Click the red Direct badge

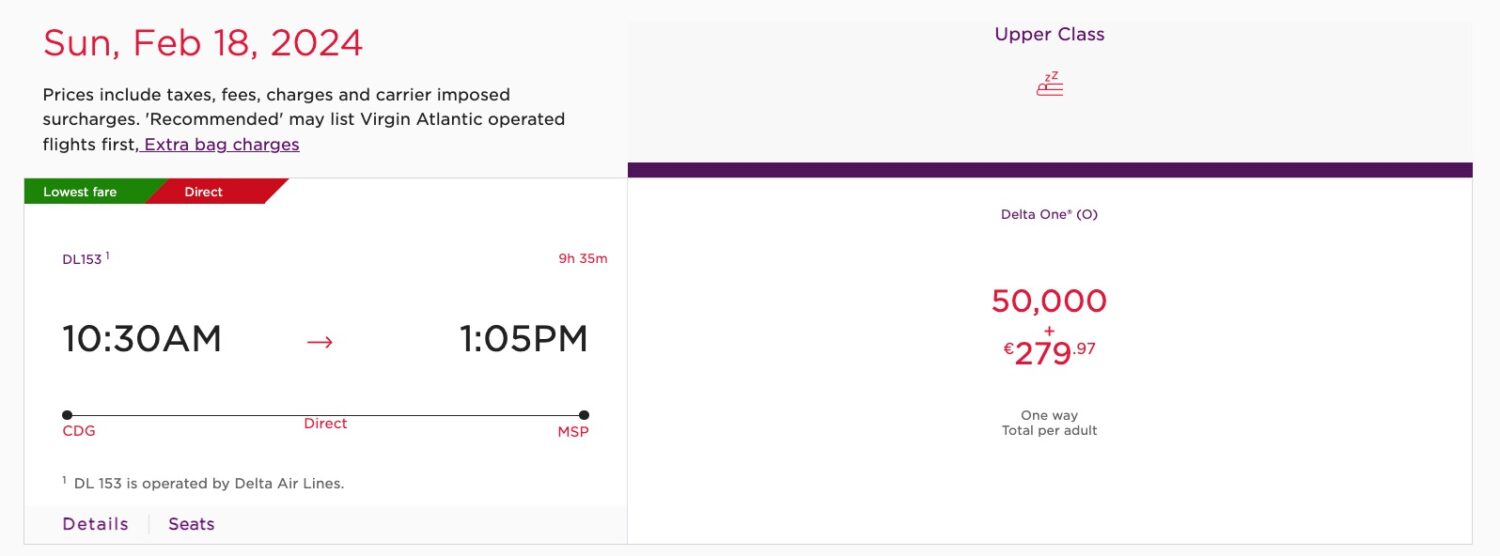pos(205,192)
